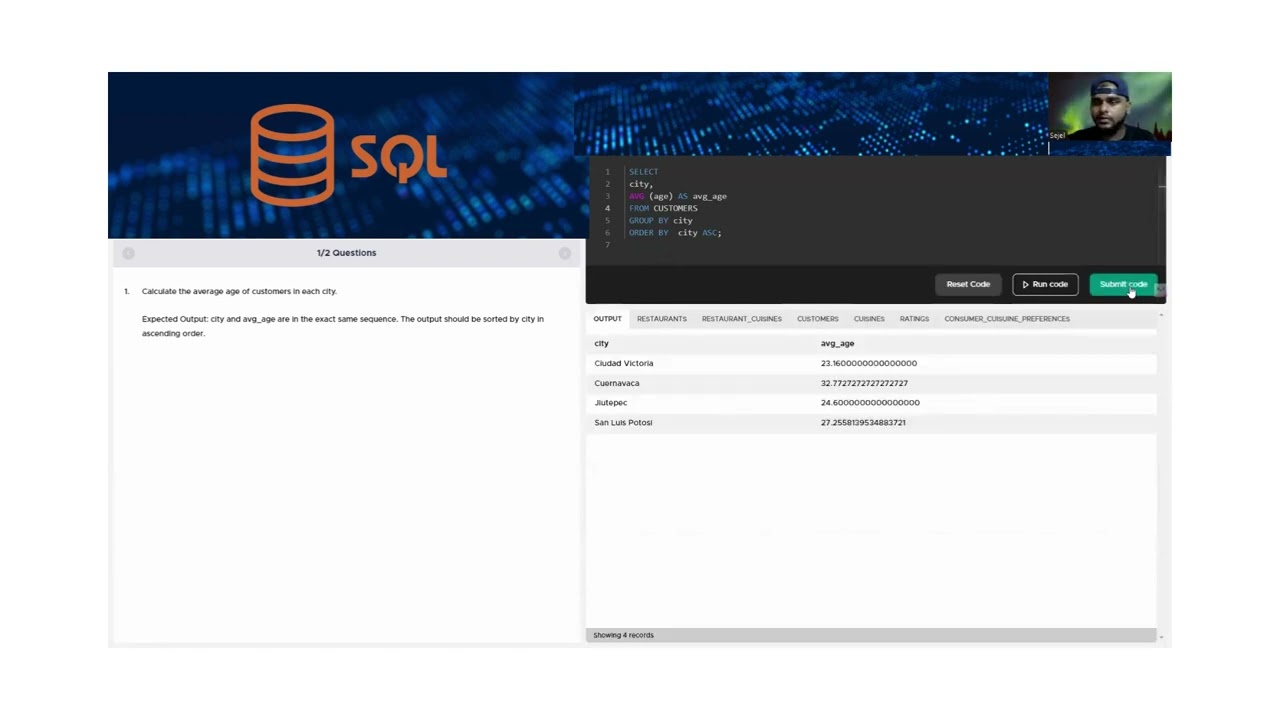Open the RESTAURANTS table tab

pos(662,319)
